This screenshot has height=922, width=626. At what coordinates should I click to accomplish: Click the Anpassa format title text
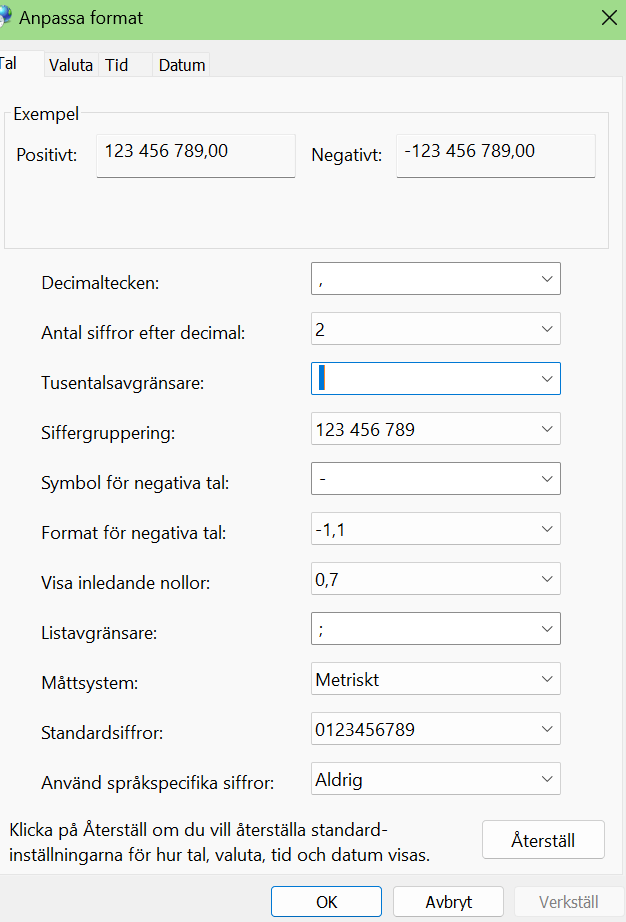(81, 18)
